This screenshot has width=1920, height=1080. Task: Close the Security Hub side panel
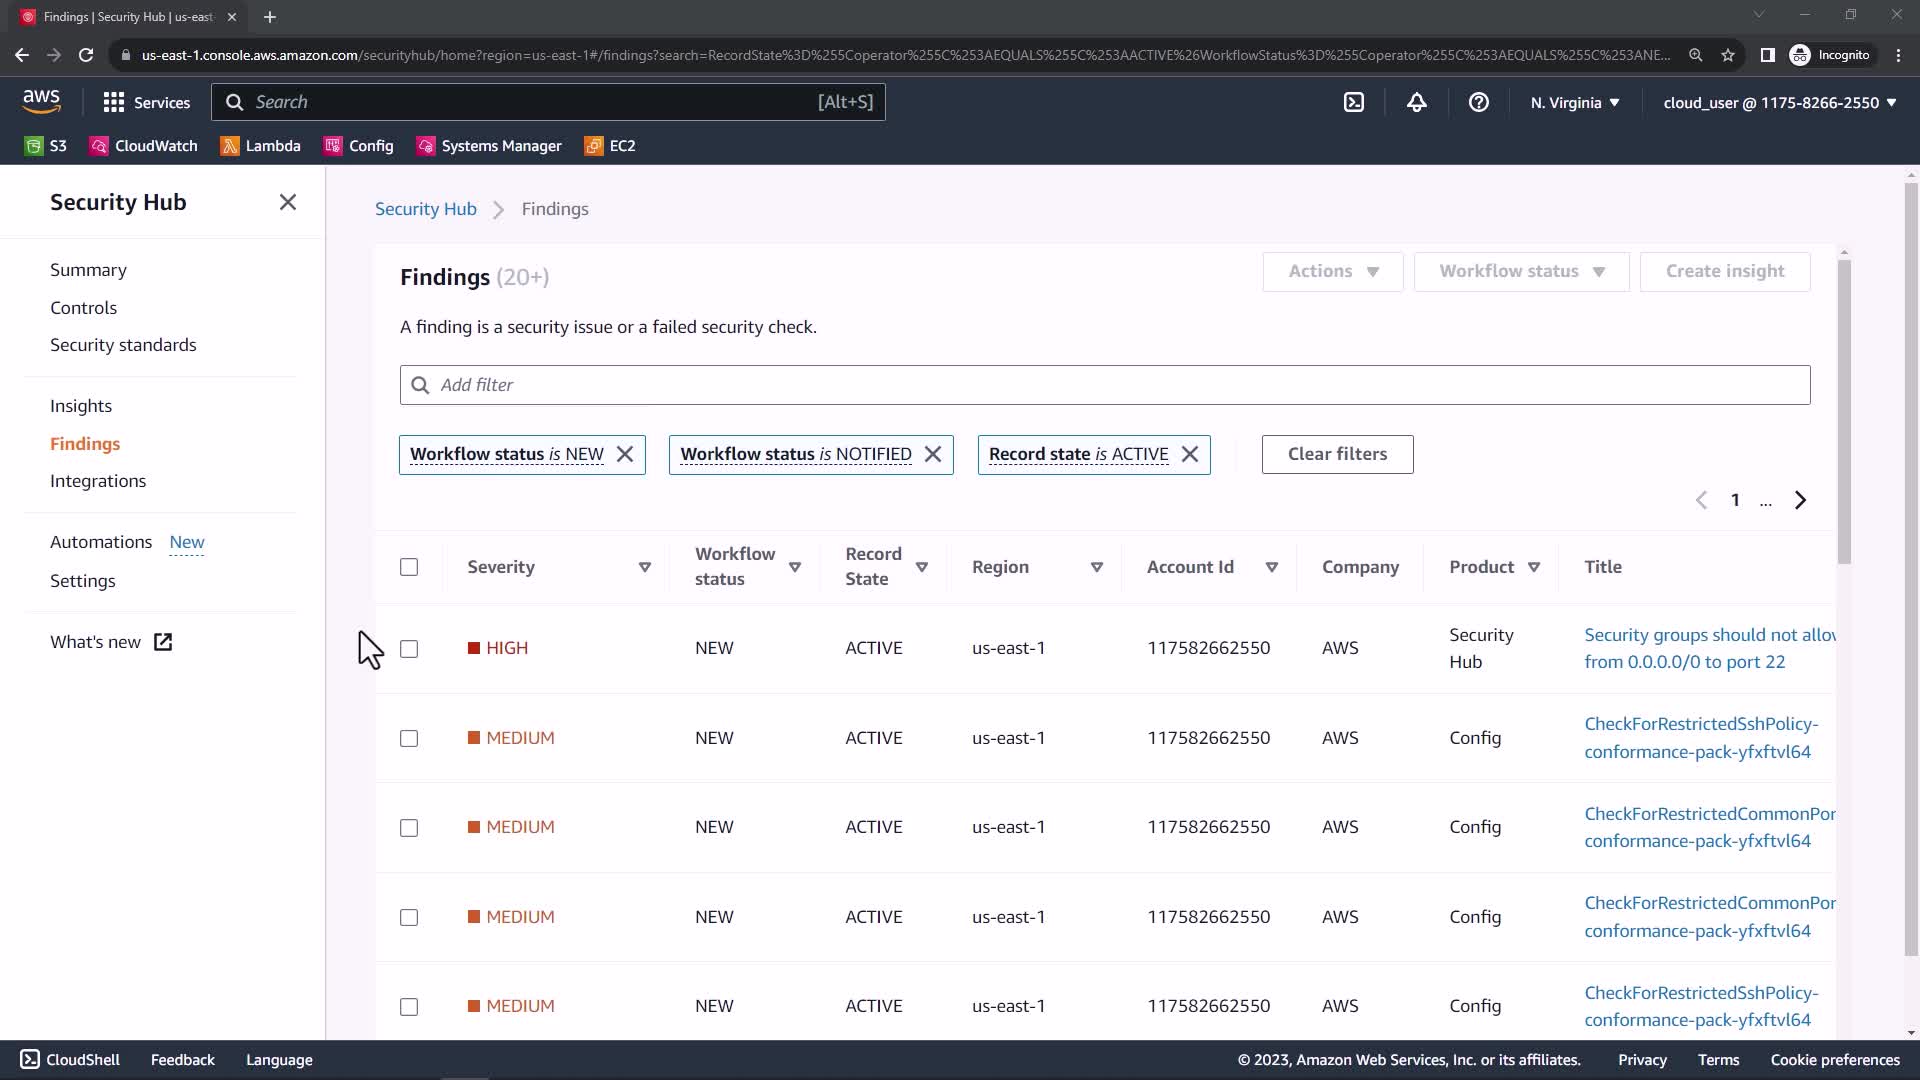click(x=288, y=202)
